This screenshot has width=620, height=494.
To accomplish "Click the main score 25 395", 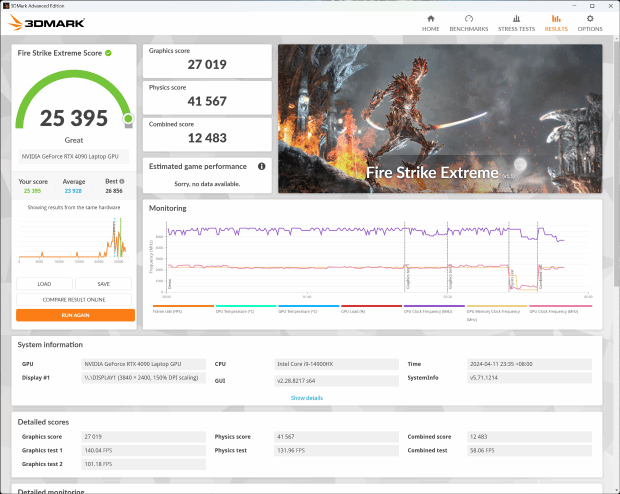I will click(74, 118).
